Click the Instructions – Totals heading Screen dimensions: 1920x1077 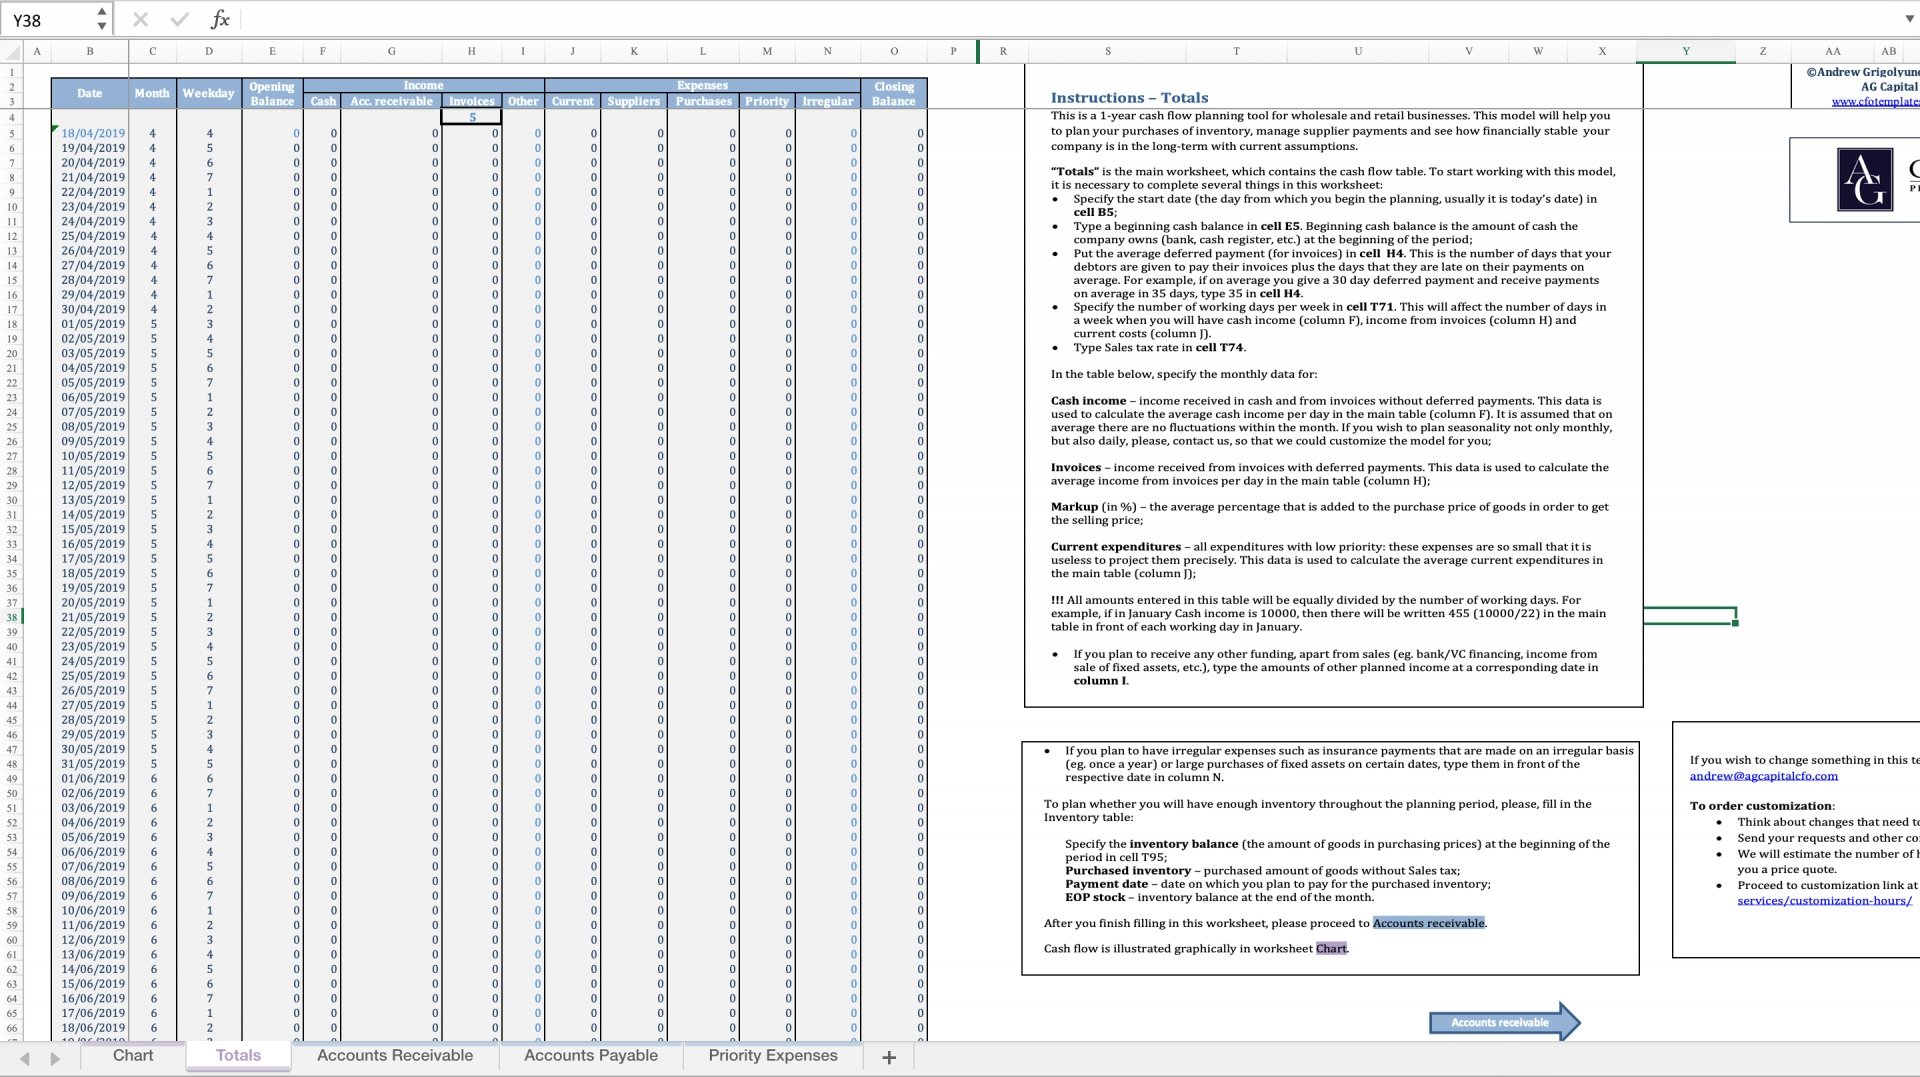click(x=1129, y=97)
